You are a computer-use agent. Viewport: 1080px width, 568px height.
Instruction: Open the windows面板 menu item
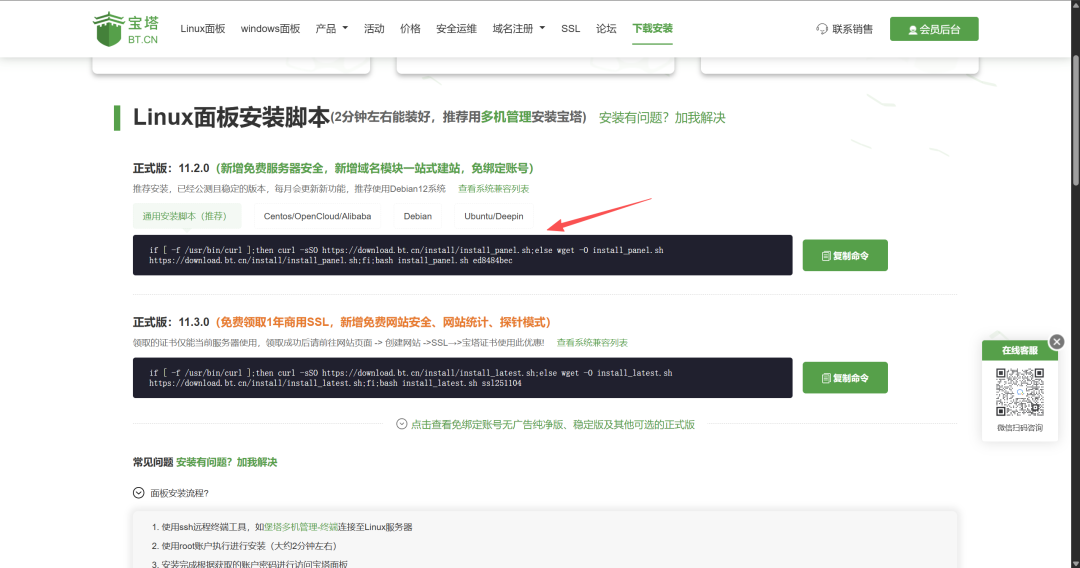270,29
